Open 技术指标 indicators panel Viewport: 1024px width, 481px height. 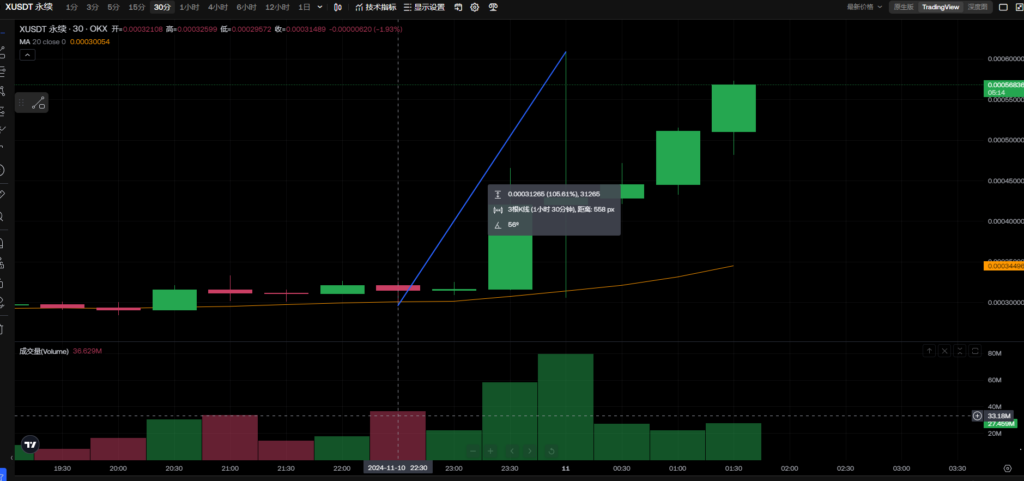(374, 7)
